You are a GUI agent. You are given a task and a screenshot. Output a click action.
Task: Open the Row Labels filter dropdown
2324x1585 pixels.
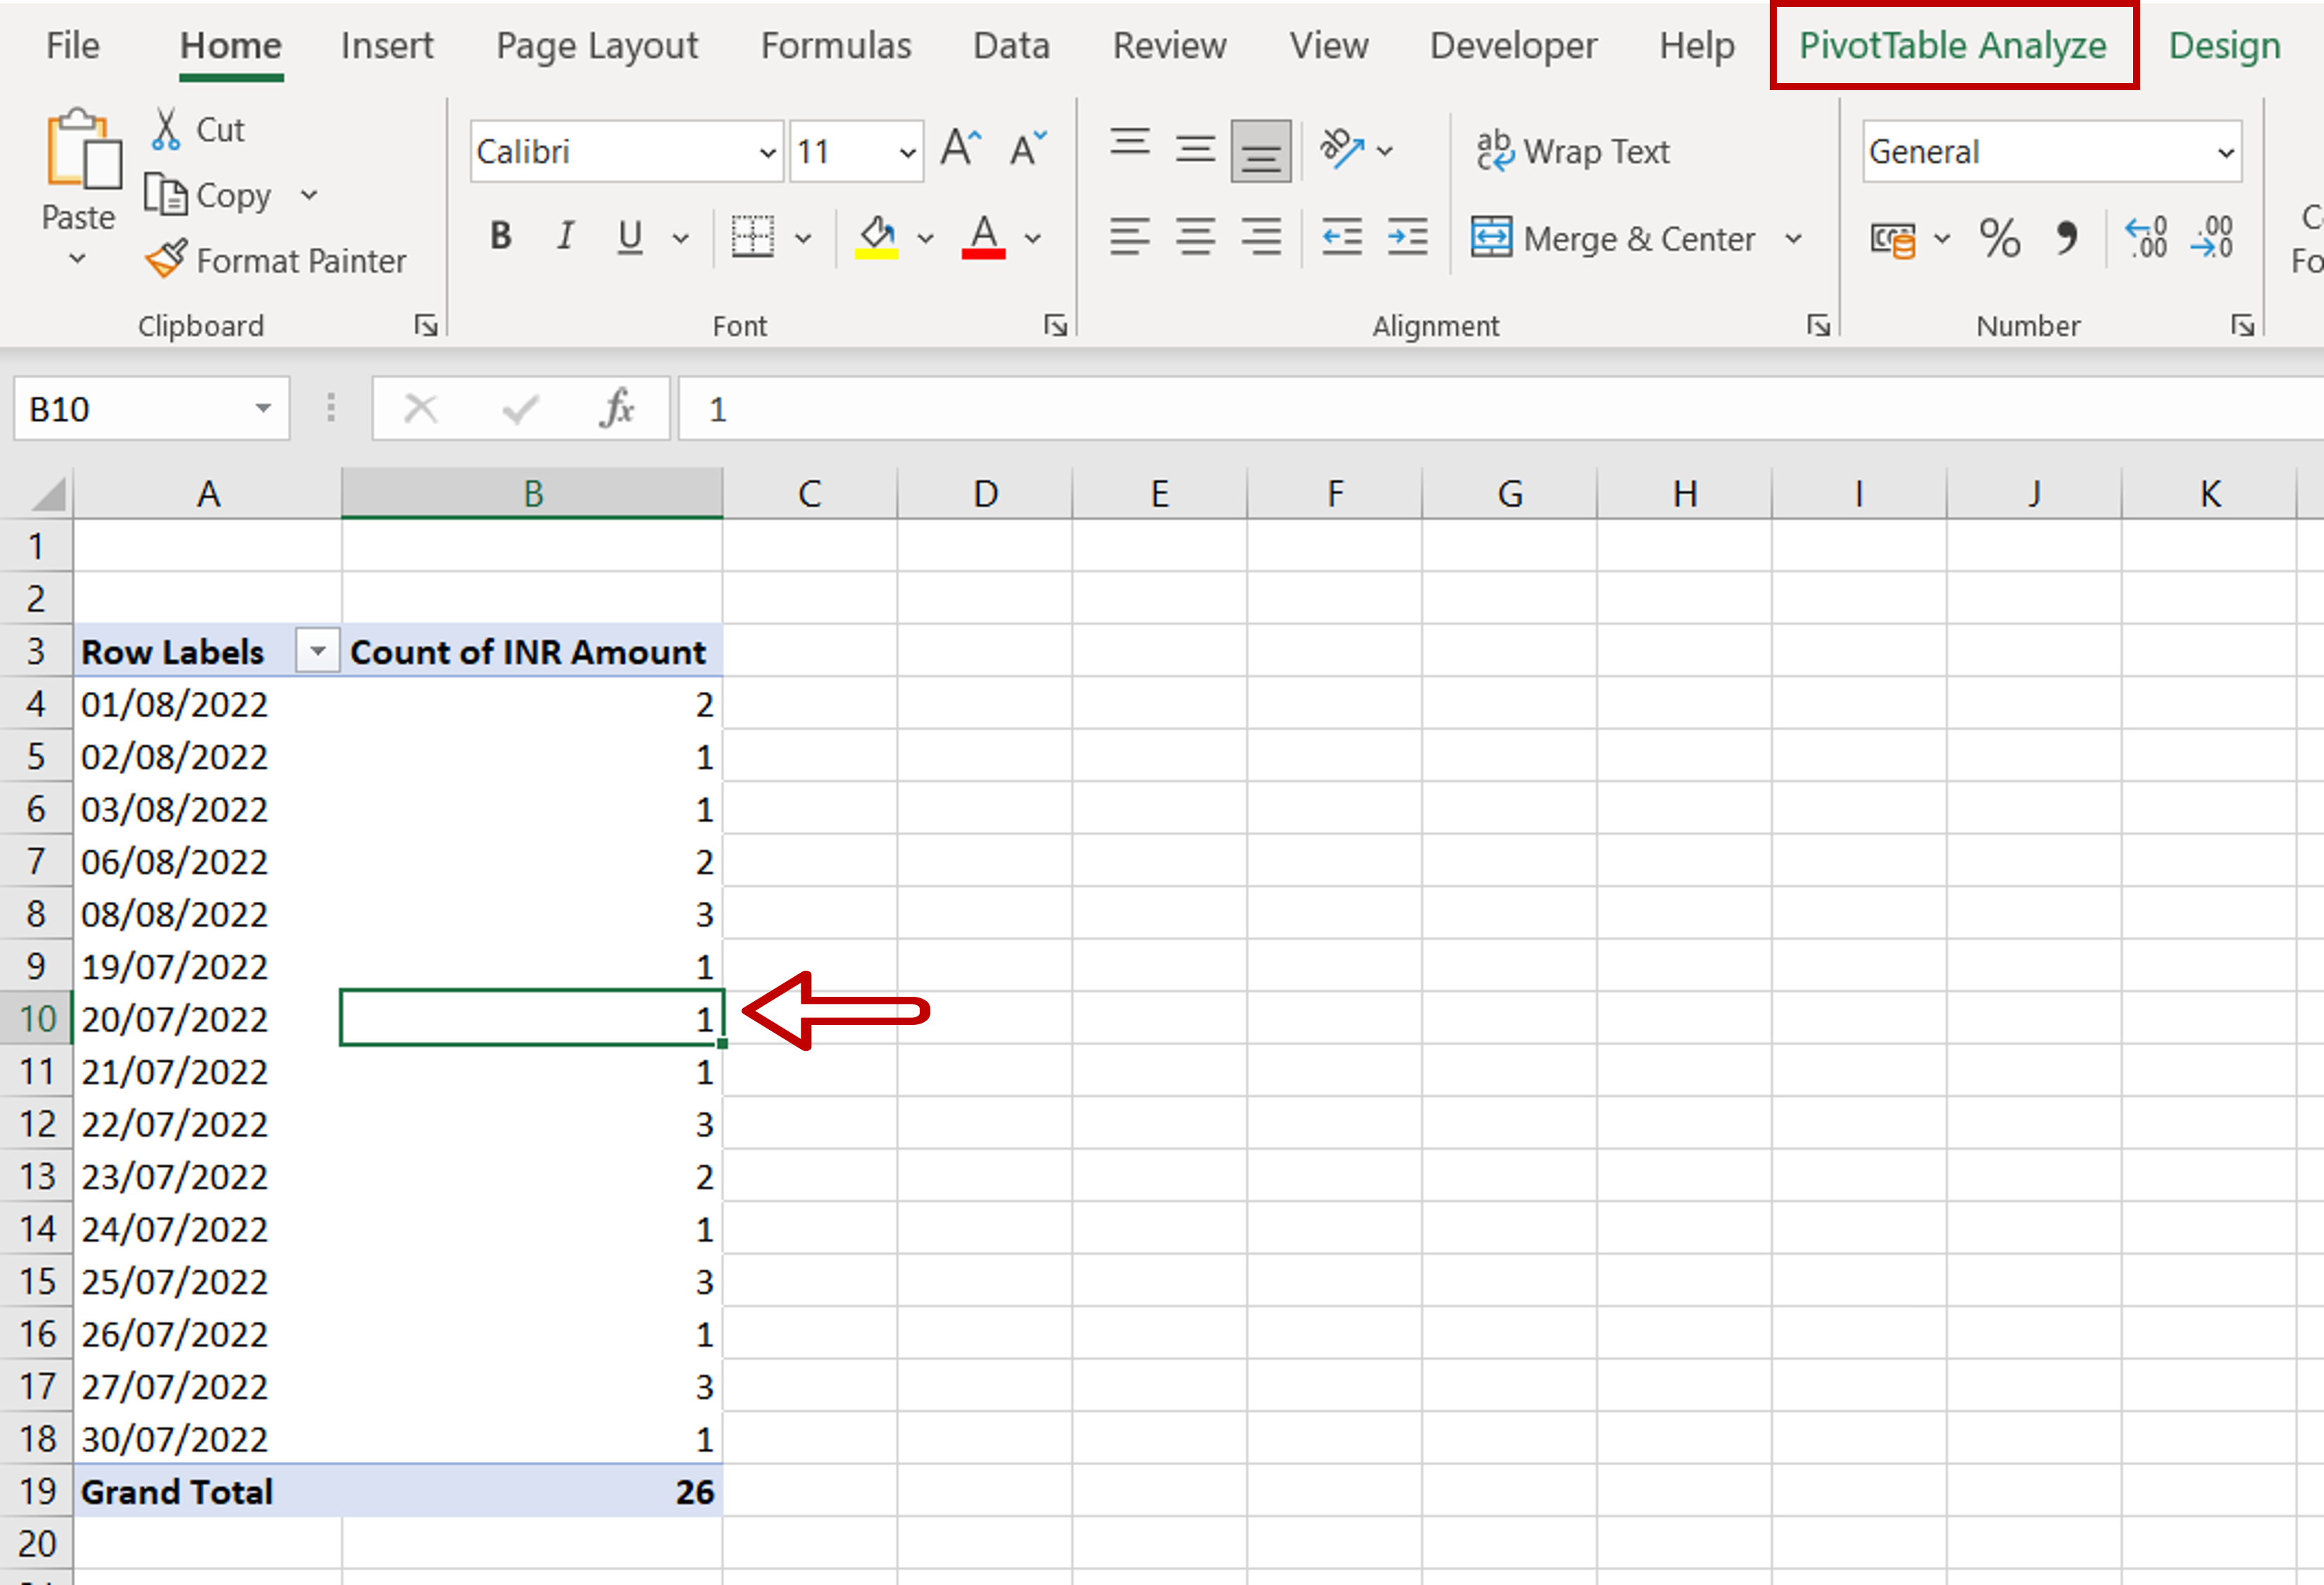click(317, 650)
